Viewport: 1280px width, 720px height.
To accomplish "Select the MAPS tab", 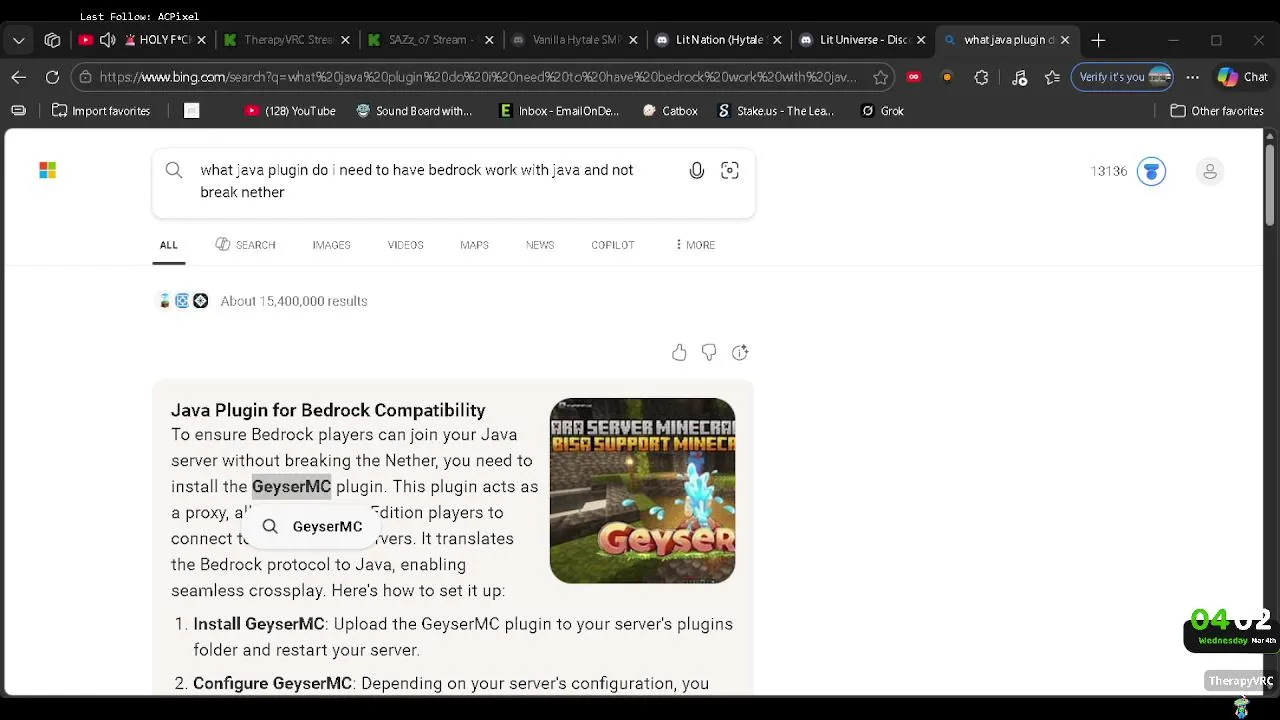I will (x=474, y=245).
